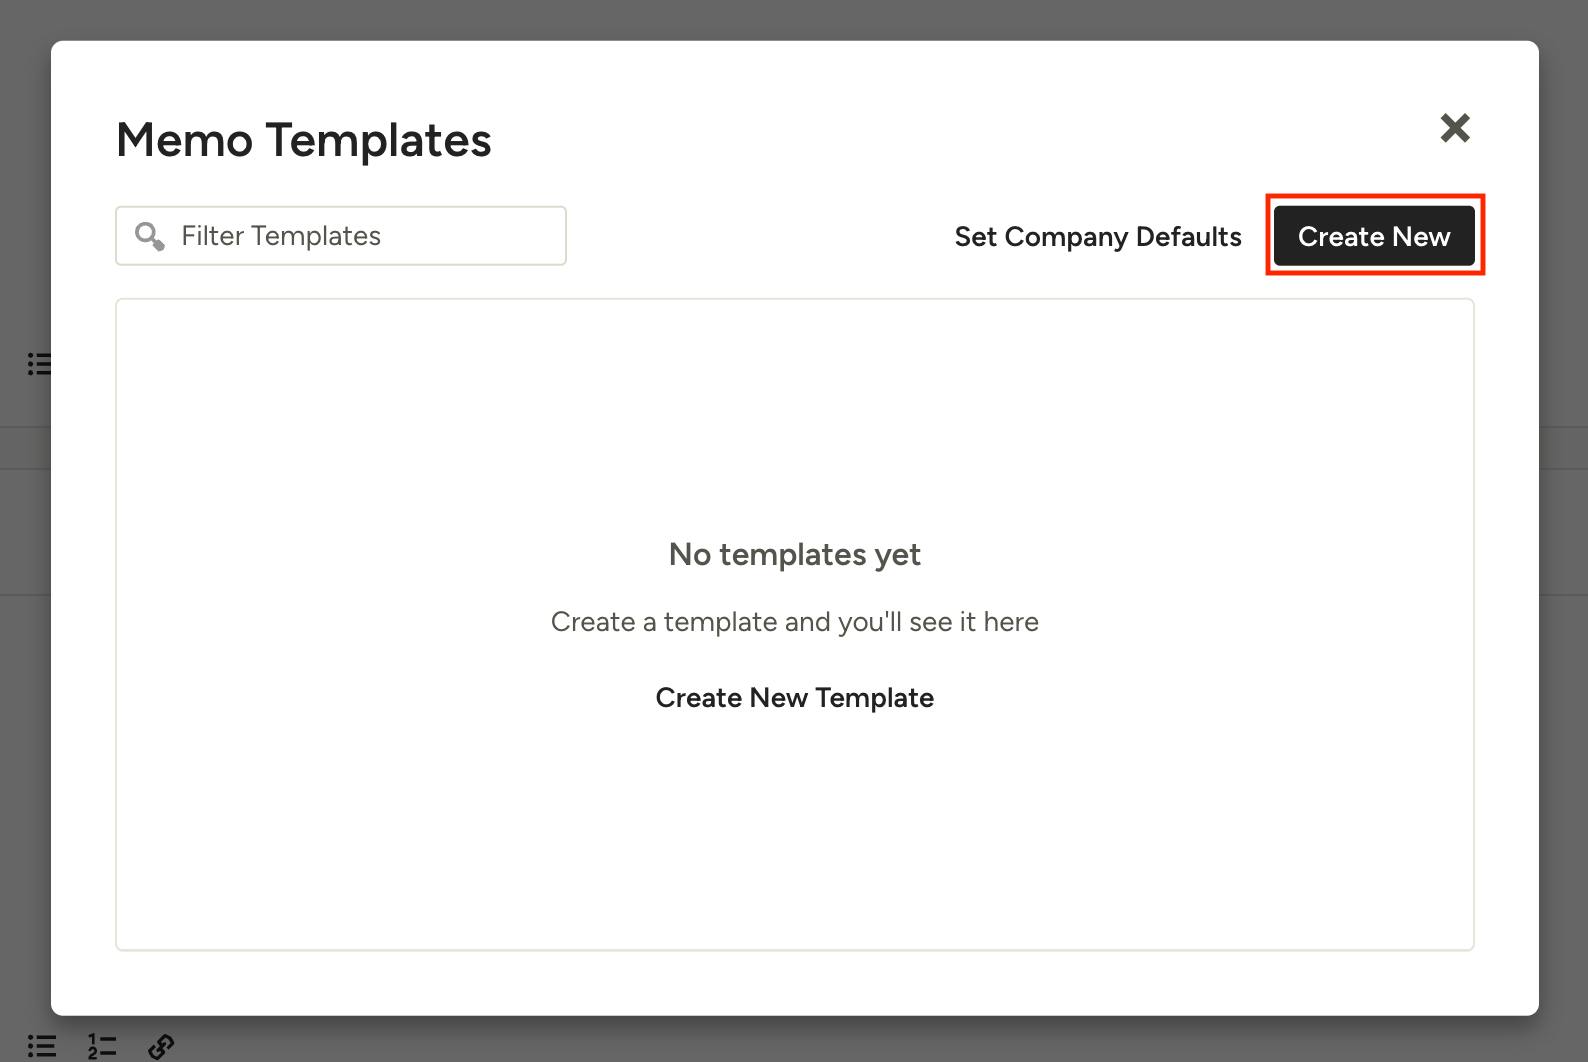Click the Memo Templates title heading
Screen dimensions: 1588x1062
coord(303,140)
